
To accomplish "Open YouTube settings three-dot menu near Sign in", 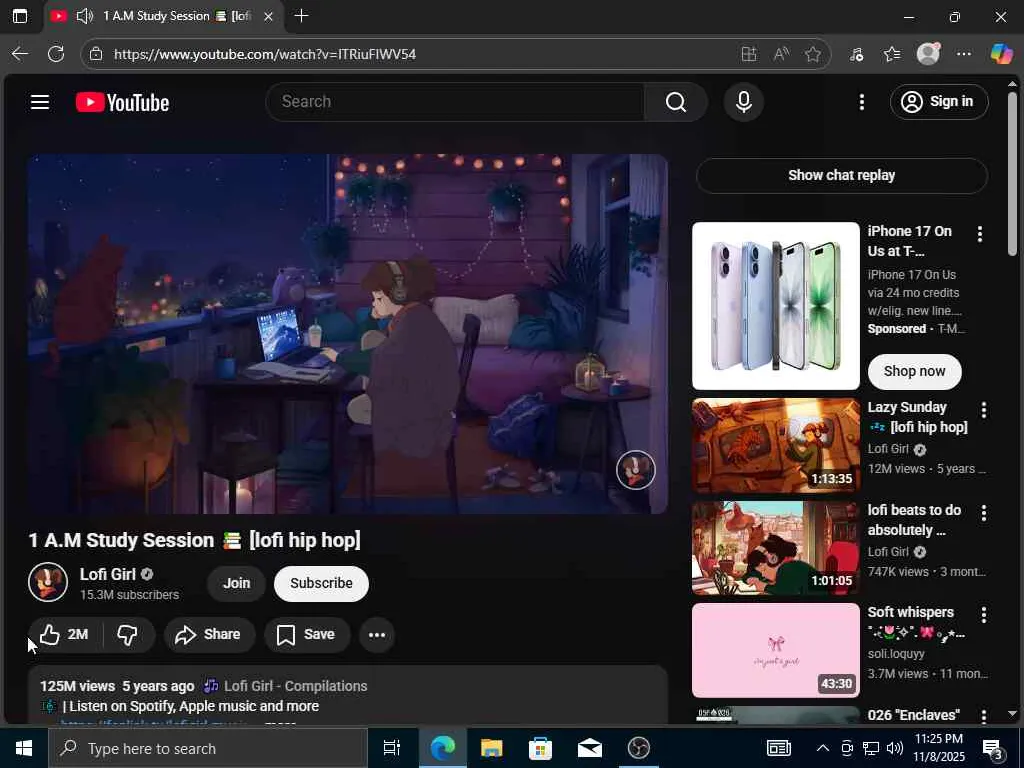I will 862,102.
